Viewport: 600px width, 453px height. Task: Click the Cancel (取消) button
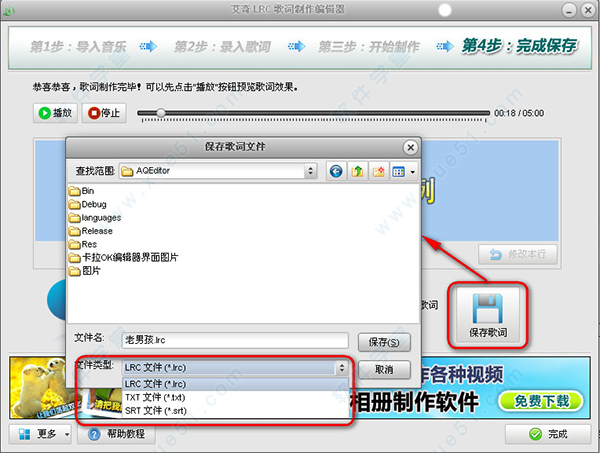[384, 369]
